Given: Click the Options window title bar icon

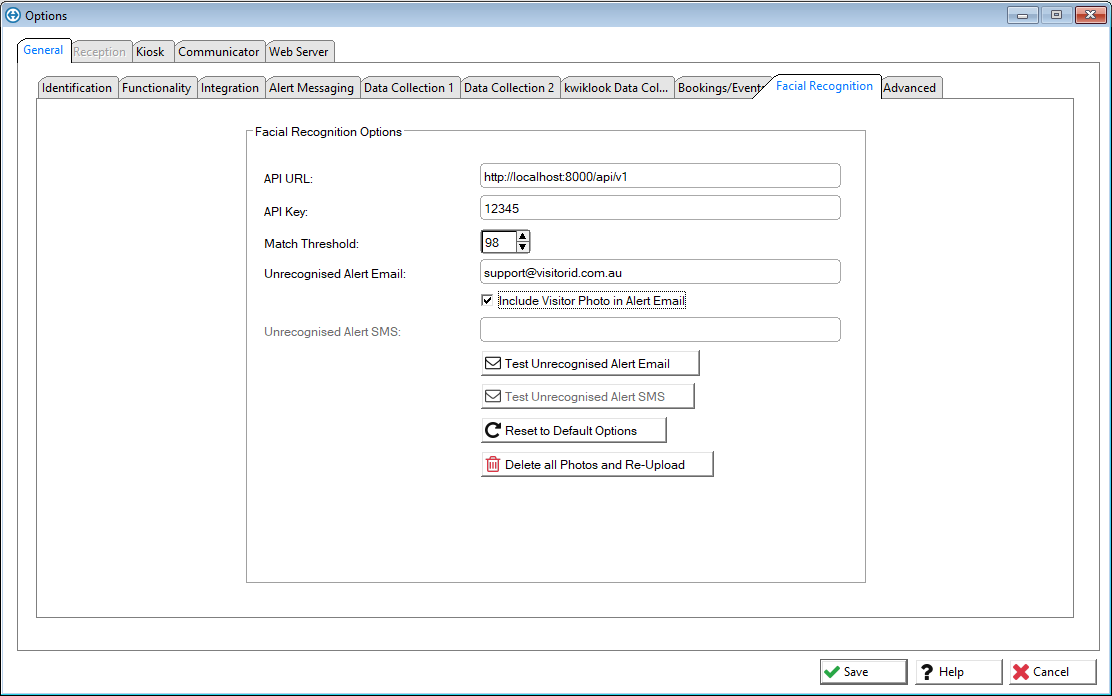Looking at the screenshot, I should coord(13,15).
